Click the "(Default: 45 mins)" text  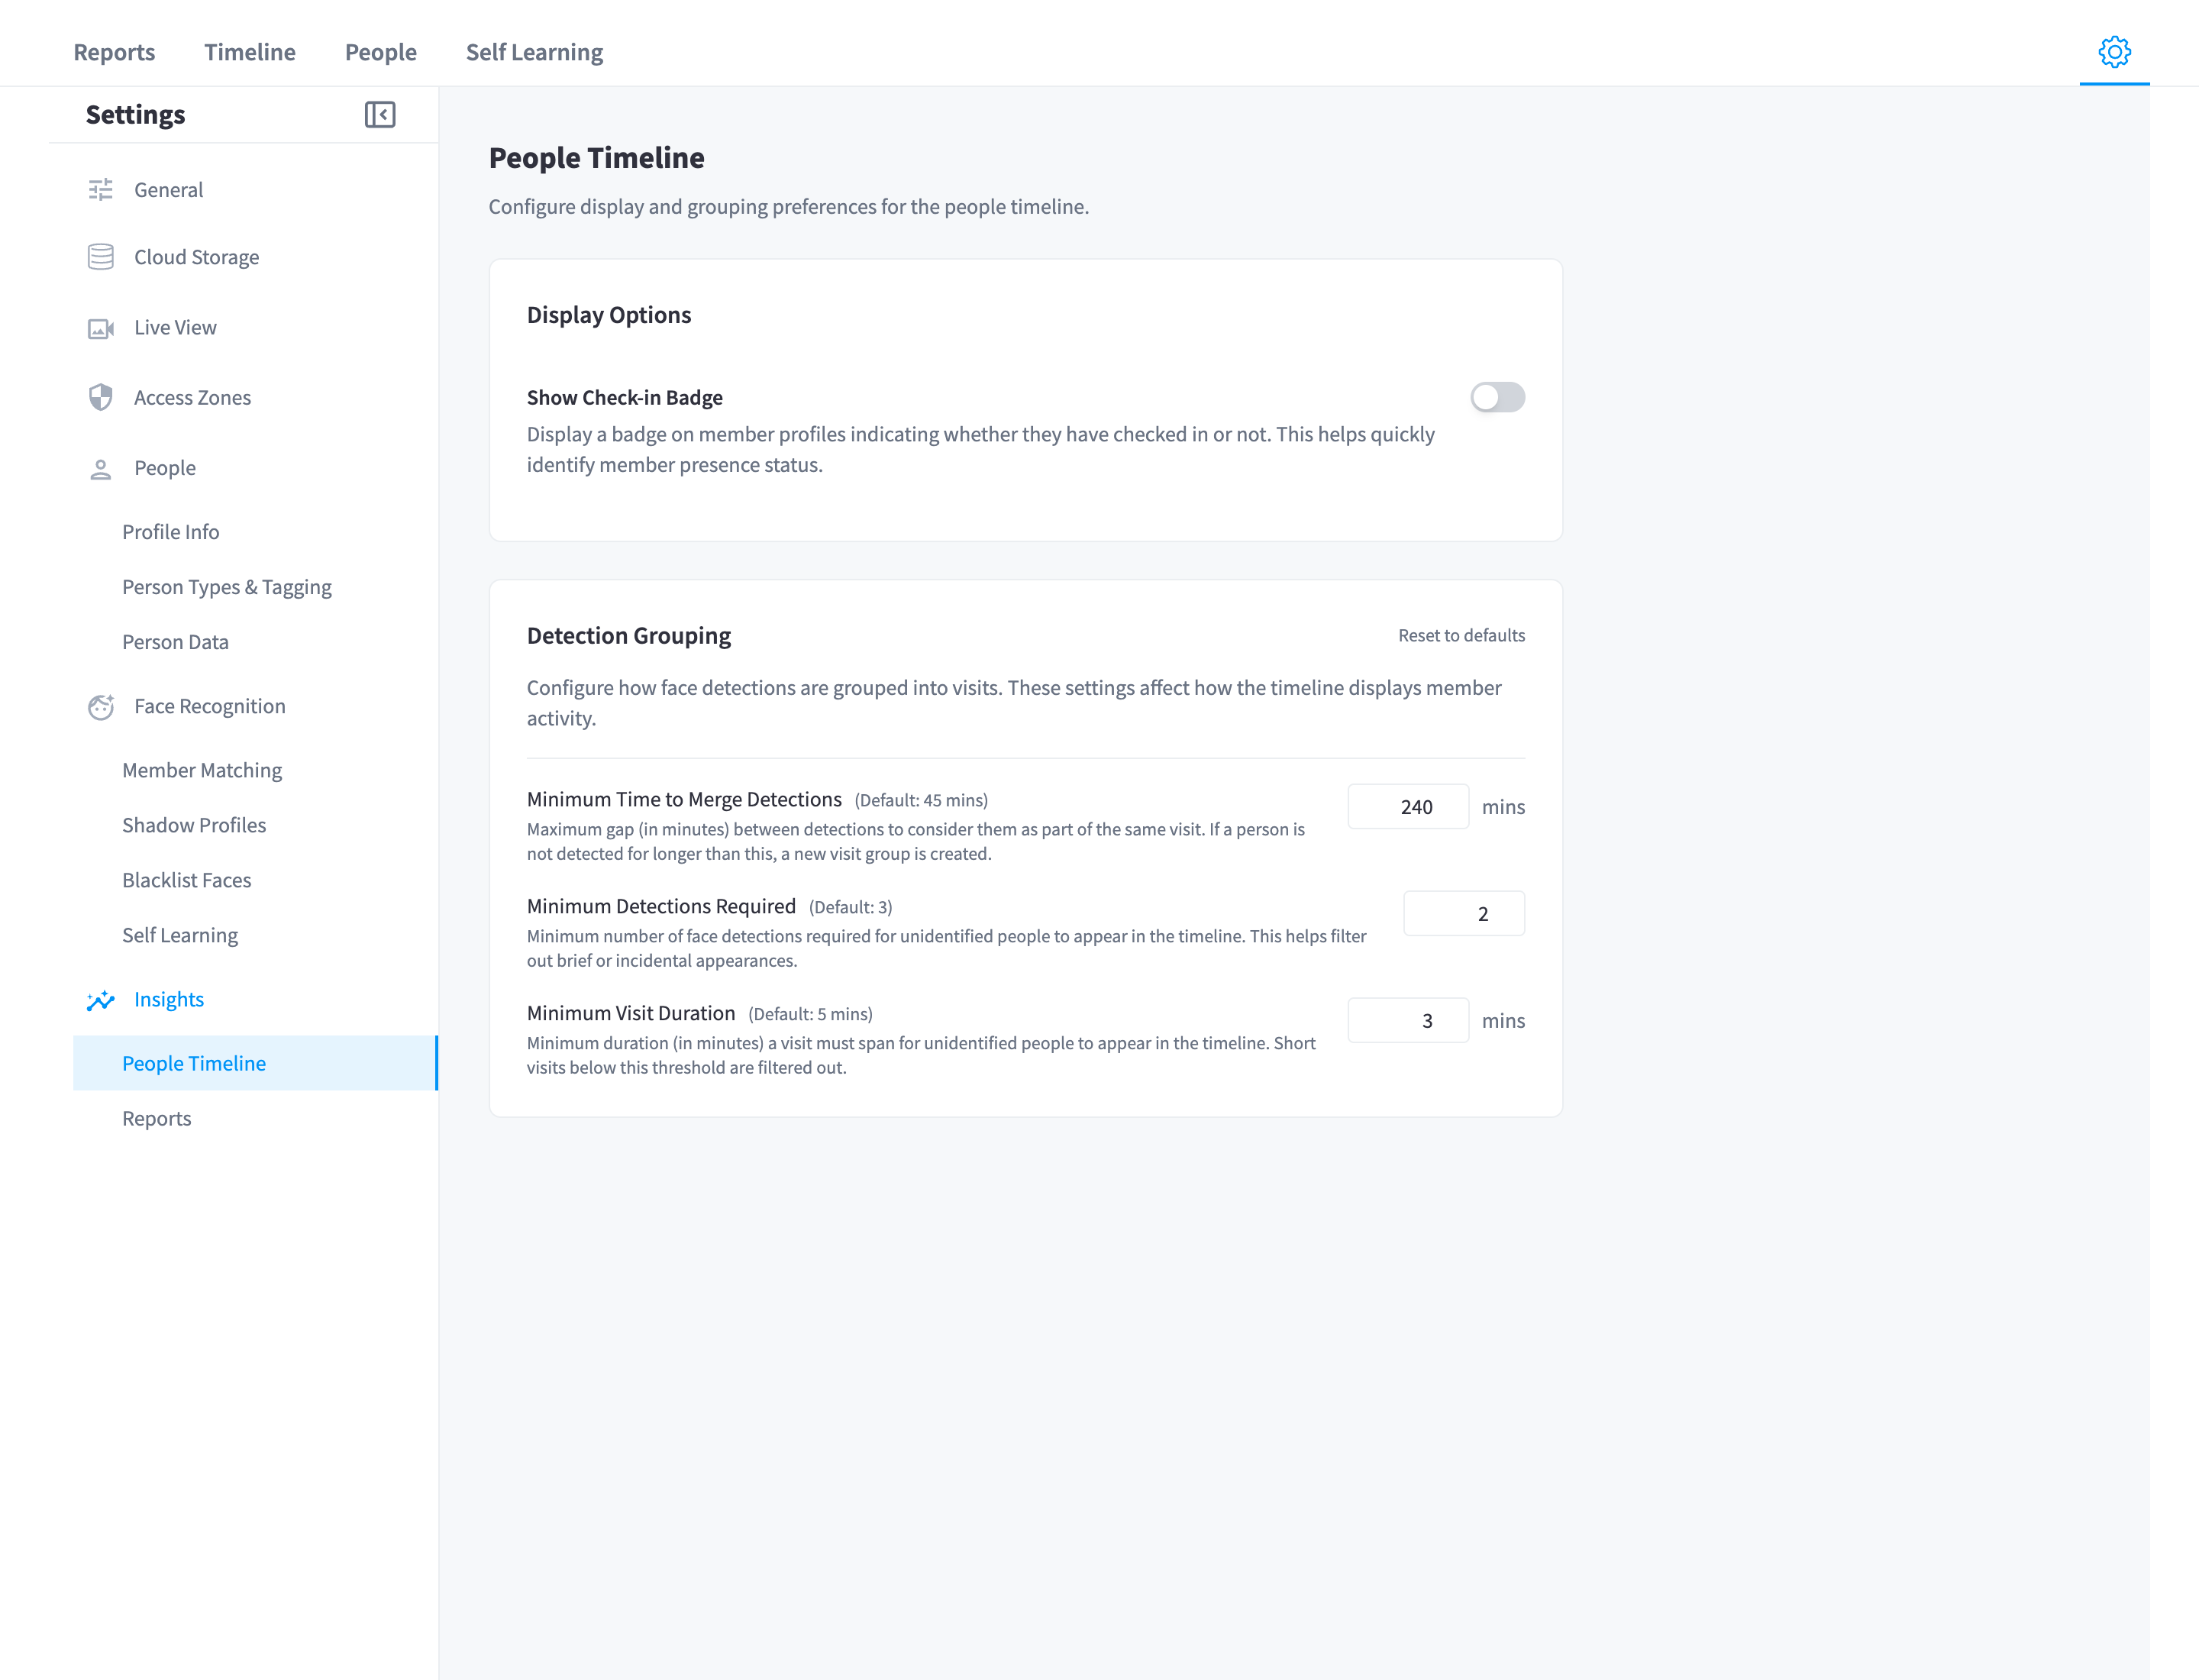tap(921, 800)
